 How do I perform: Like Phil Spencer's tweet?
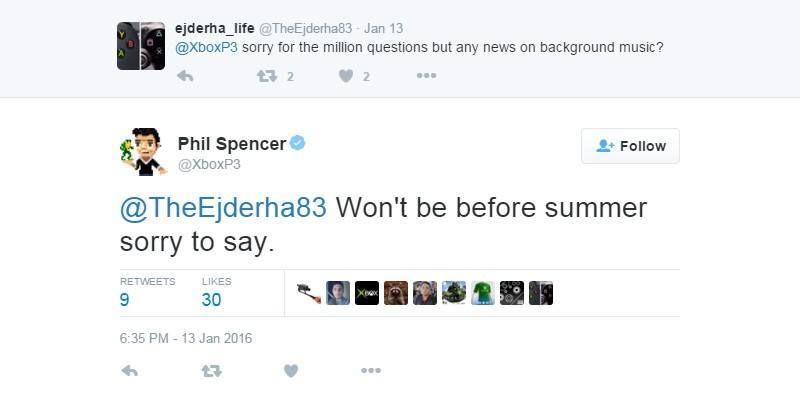tap(290, 371)
